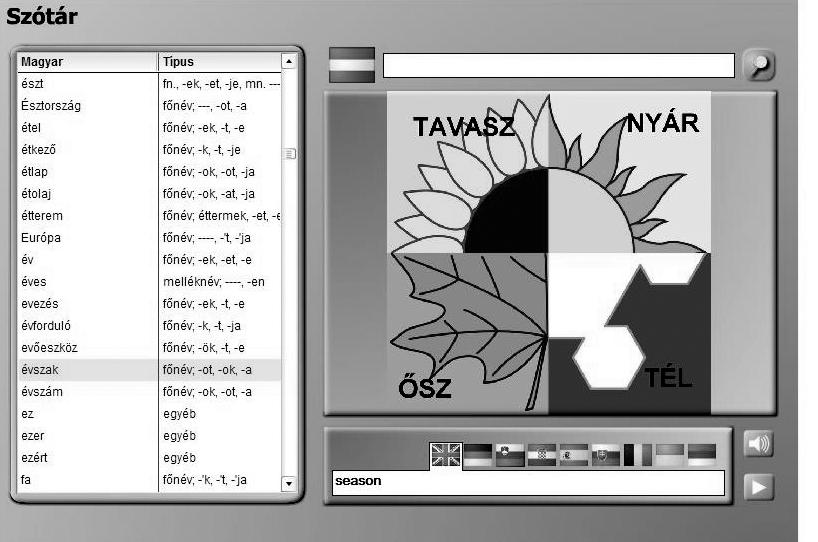The height and width of the screenshot is (542, 818).
Task: Choose the Slovenian flag with coat of arms
Action: (x=509, y=456)
